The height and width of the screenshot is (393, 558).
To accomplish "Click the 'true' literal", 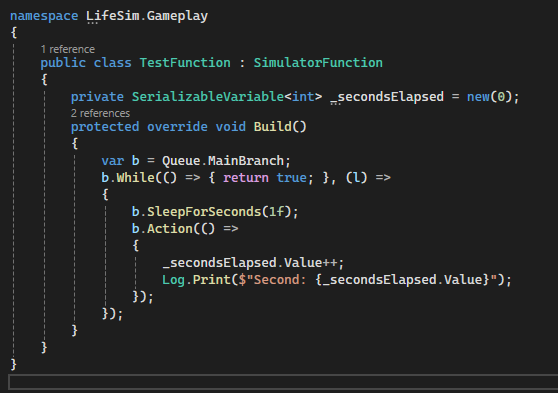I will point(291,178).
